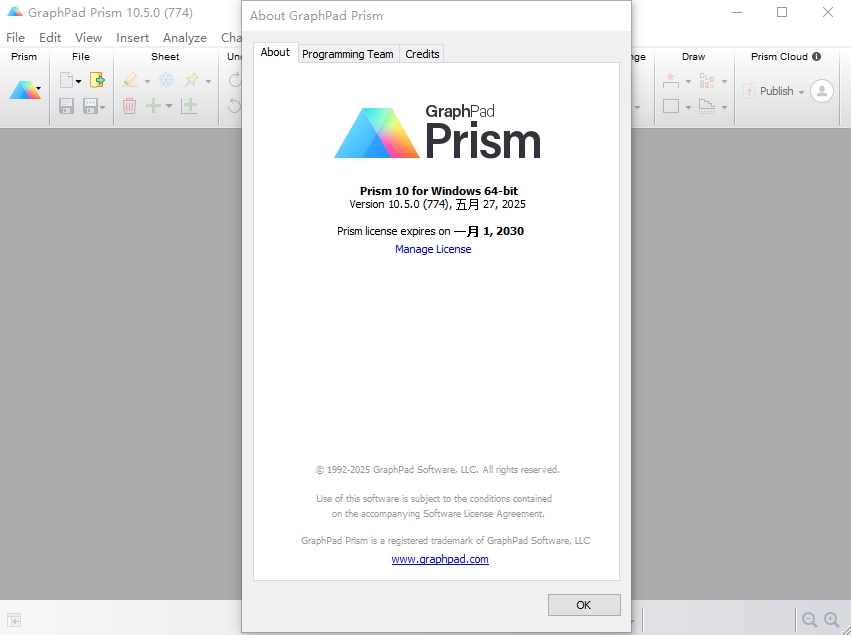851x635 pixels.
Task: Minimize the GraphPad Prism main window
Action: click(736, 12)
